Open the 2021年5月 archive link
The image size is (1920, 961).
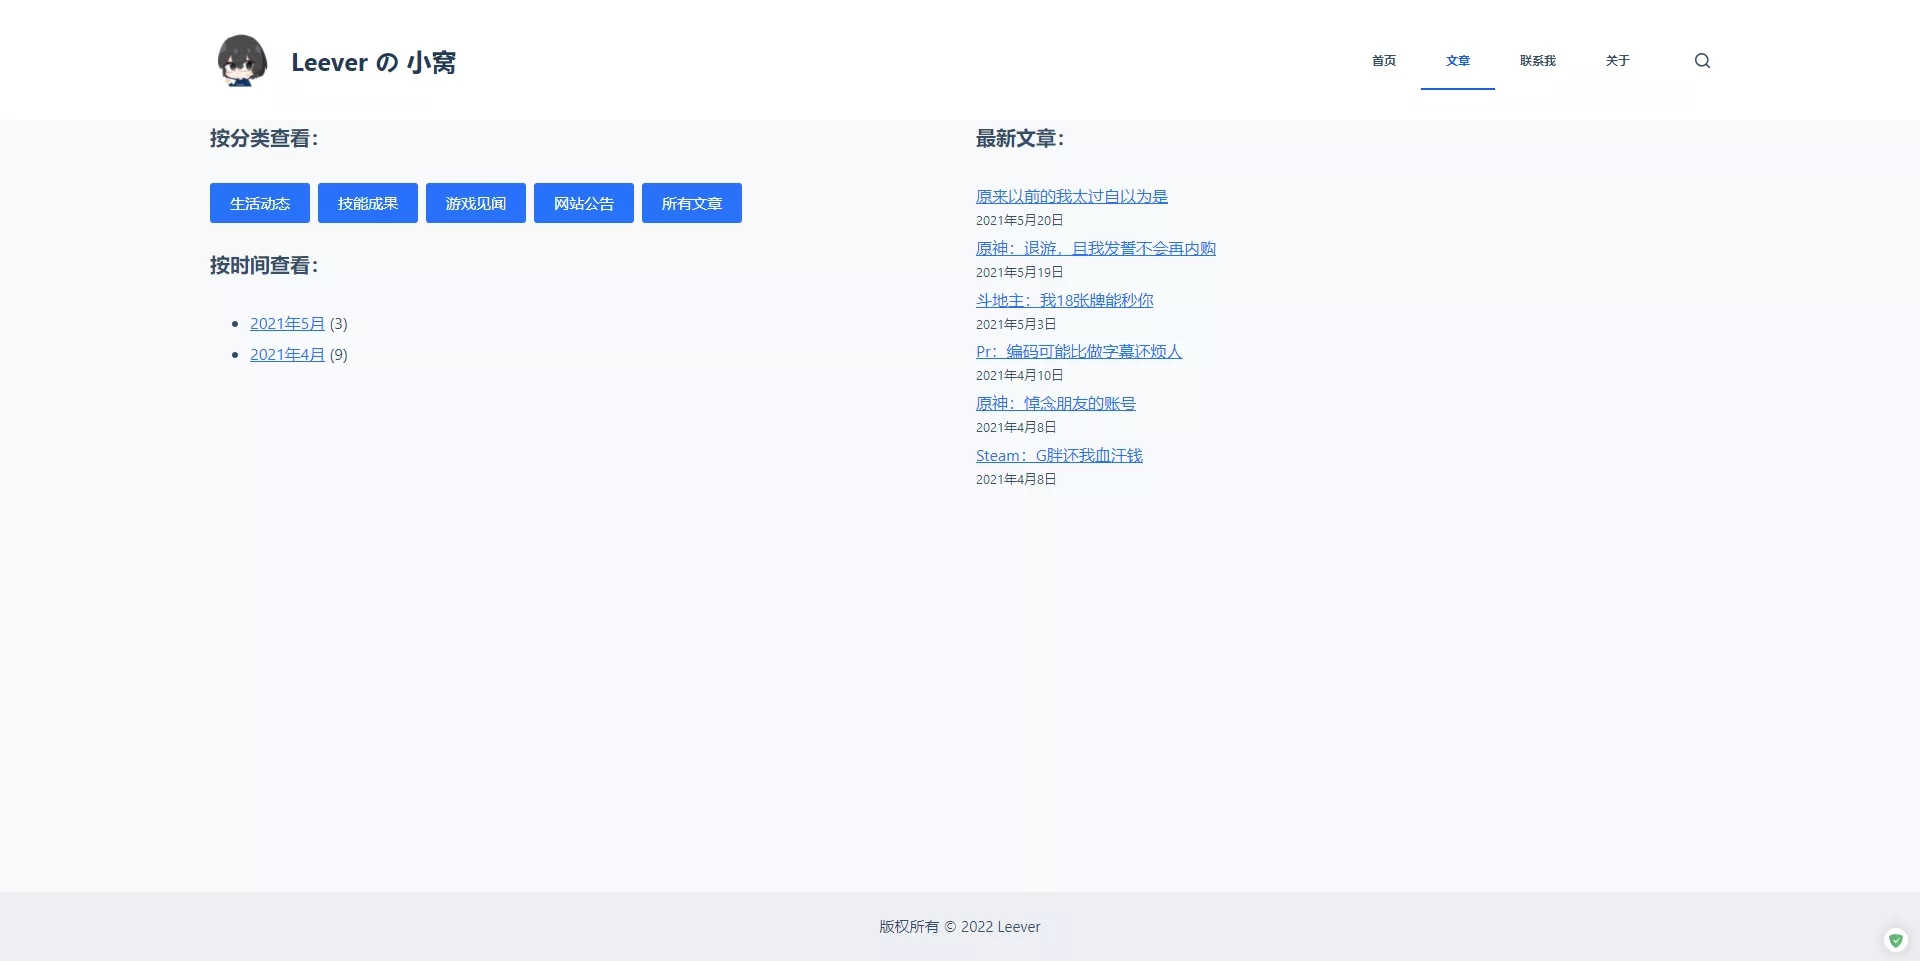287,324
